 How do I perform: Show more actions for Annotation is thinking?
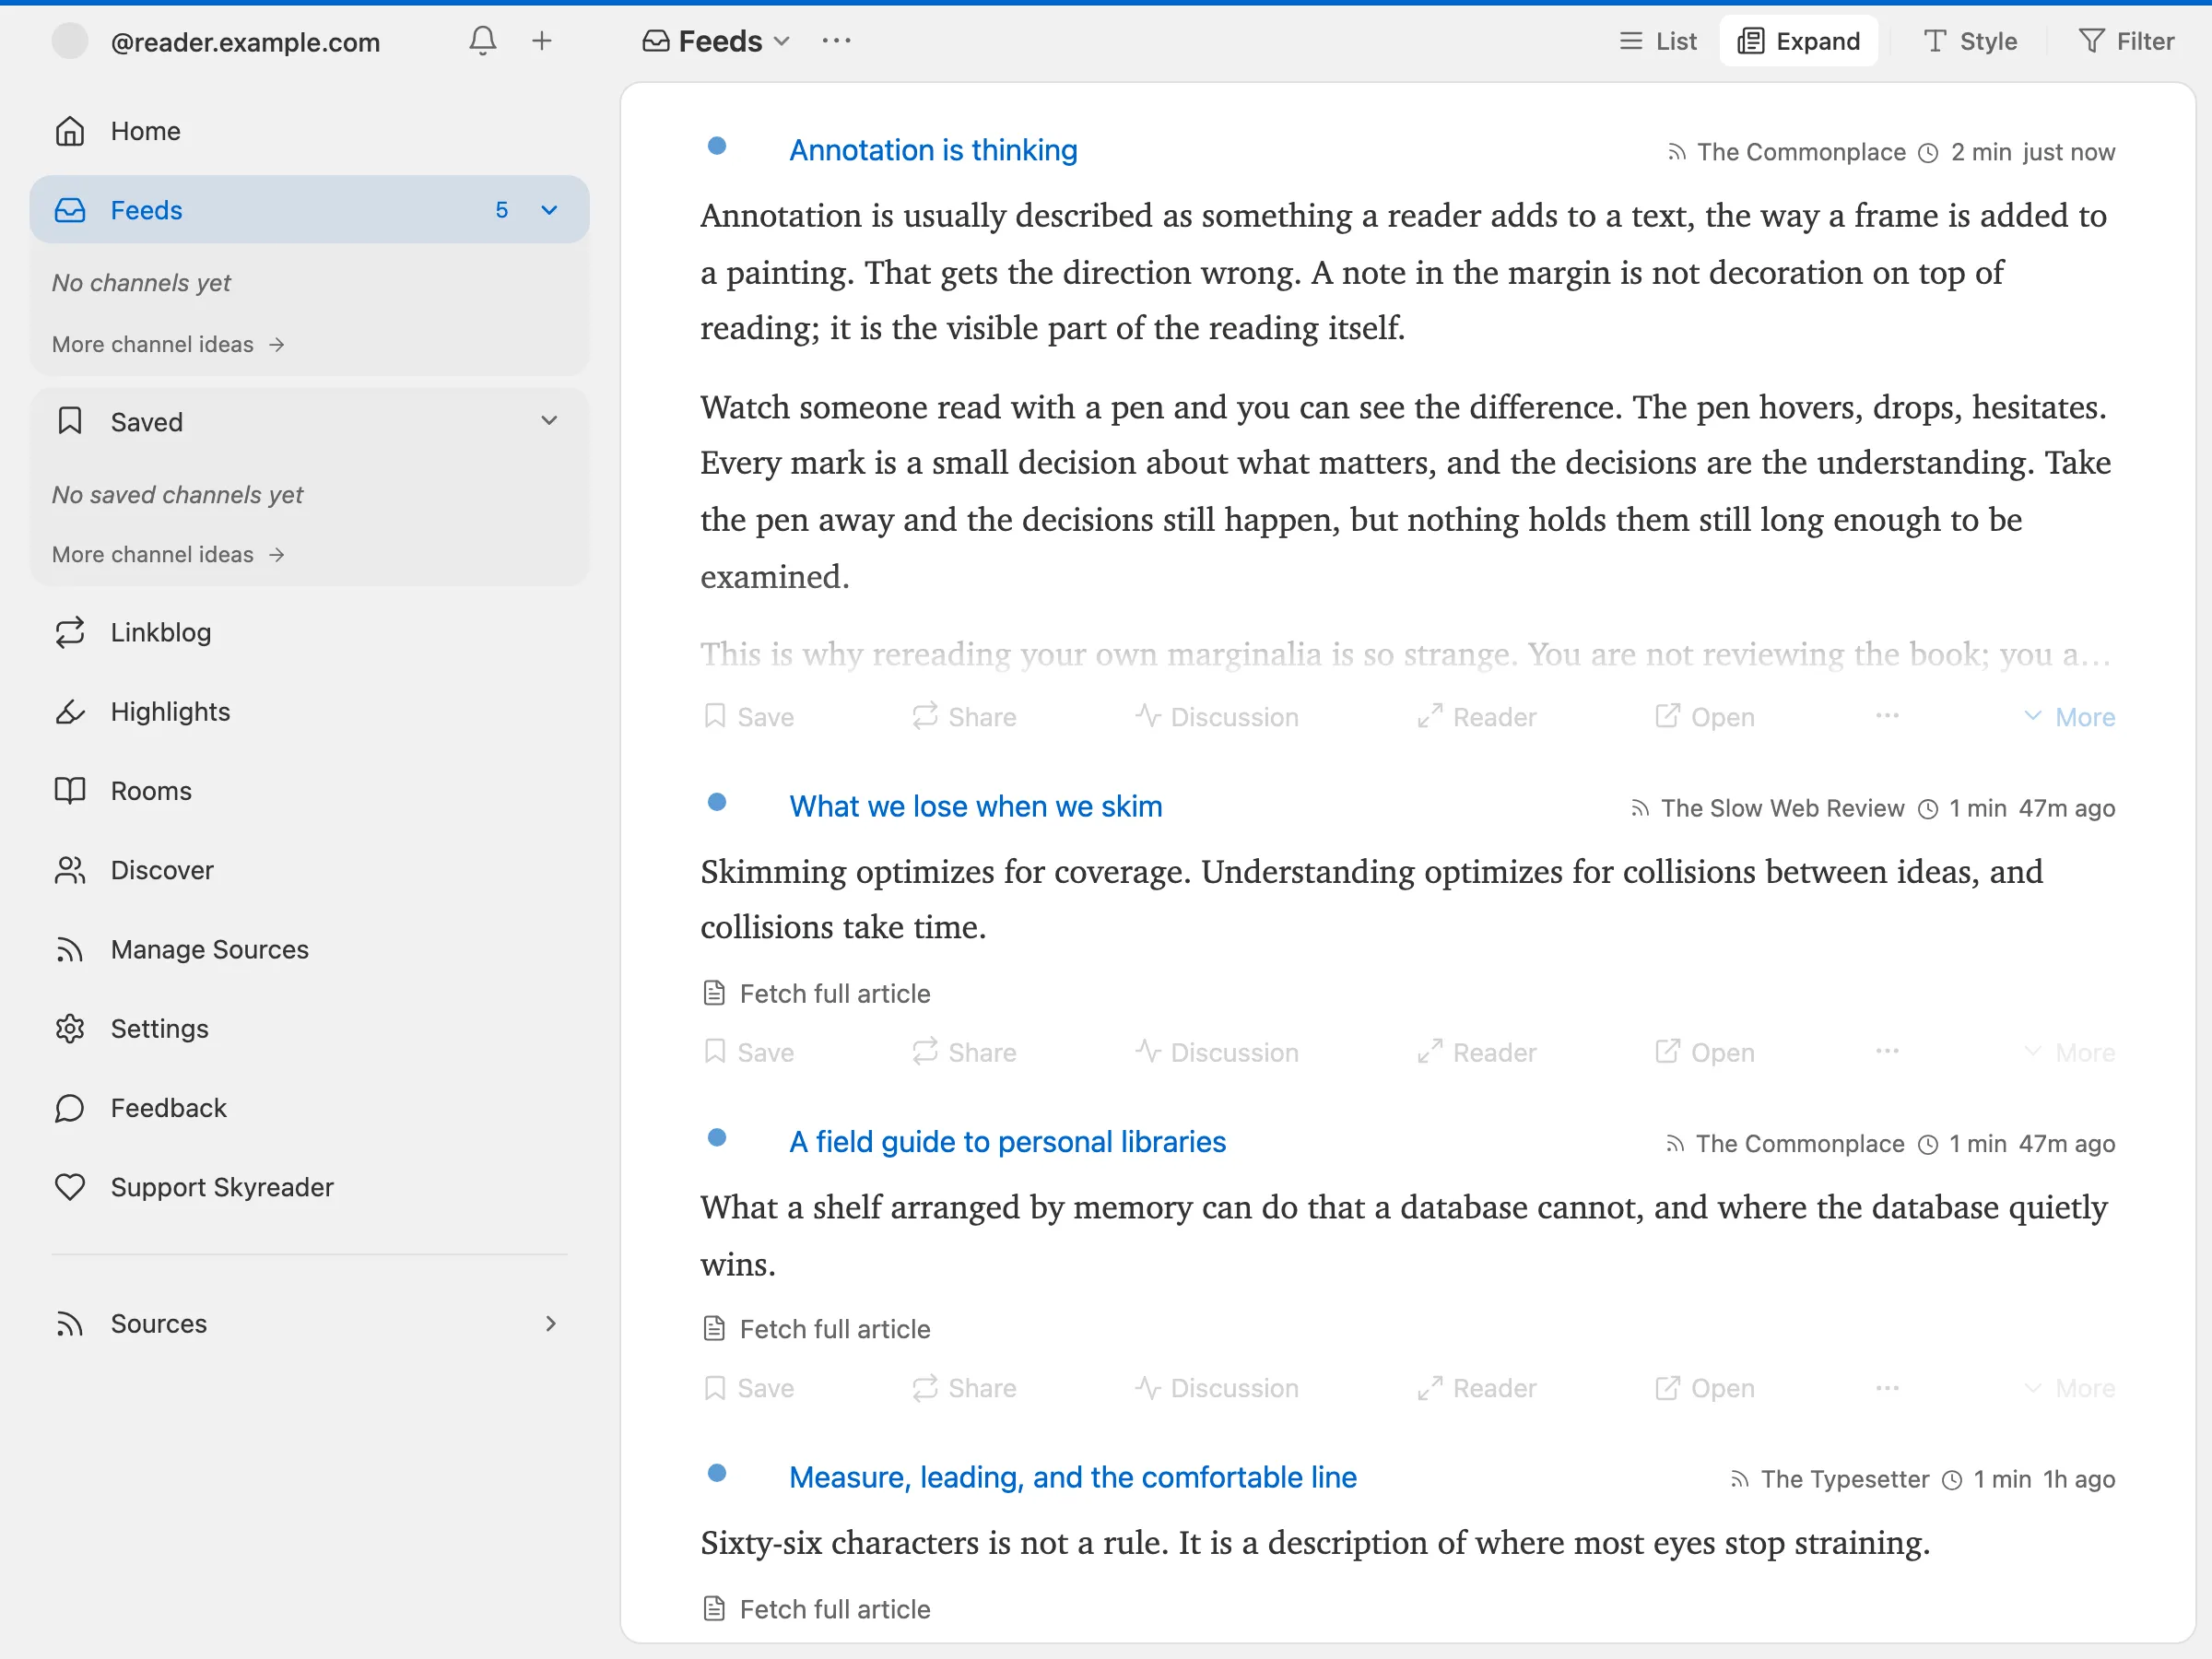click(1887, 716)
